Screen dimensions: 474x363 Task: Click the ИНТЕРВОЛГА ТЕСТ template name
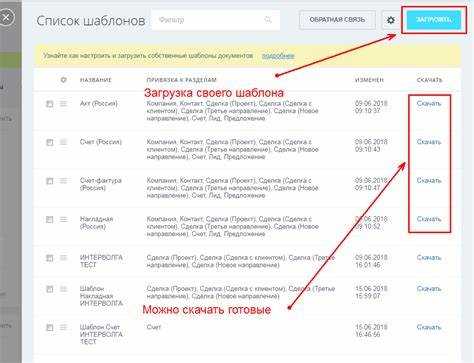coord(101,261)
